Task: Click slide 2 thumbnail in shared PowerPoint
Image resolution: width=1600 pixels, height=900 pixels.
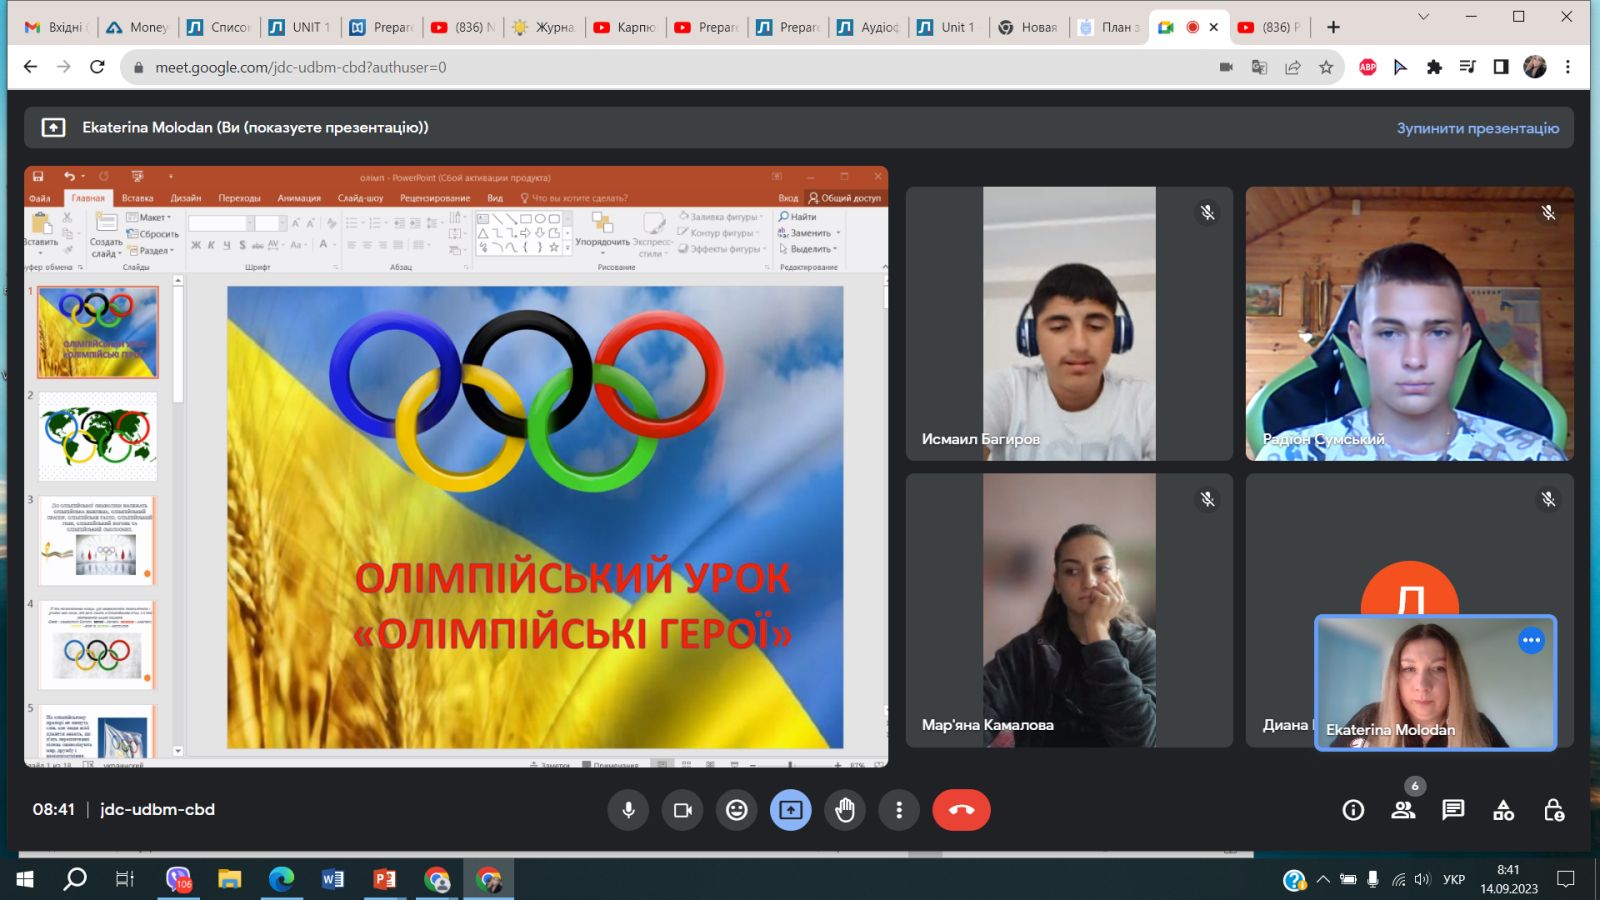Action: click(98, 437)
